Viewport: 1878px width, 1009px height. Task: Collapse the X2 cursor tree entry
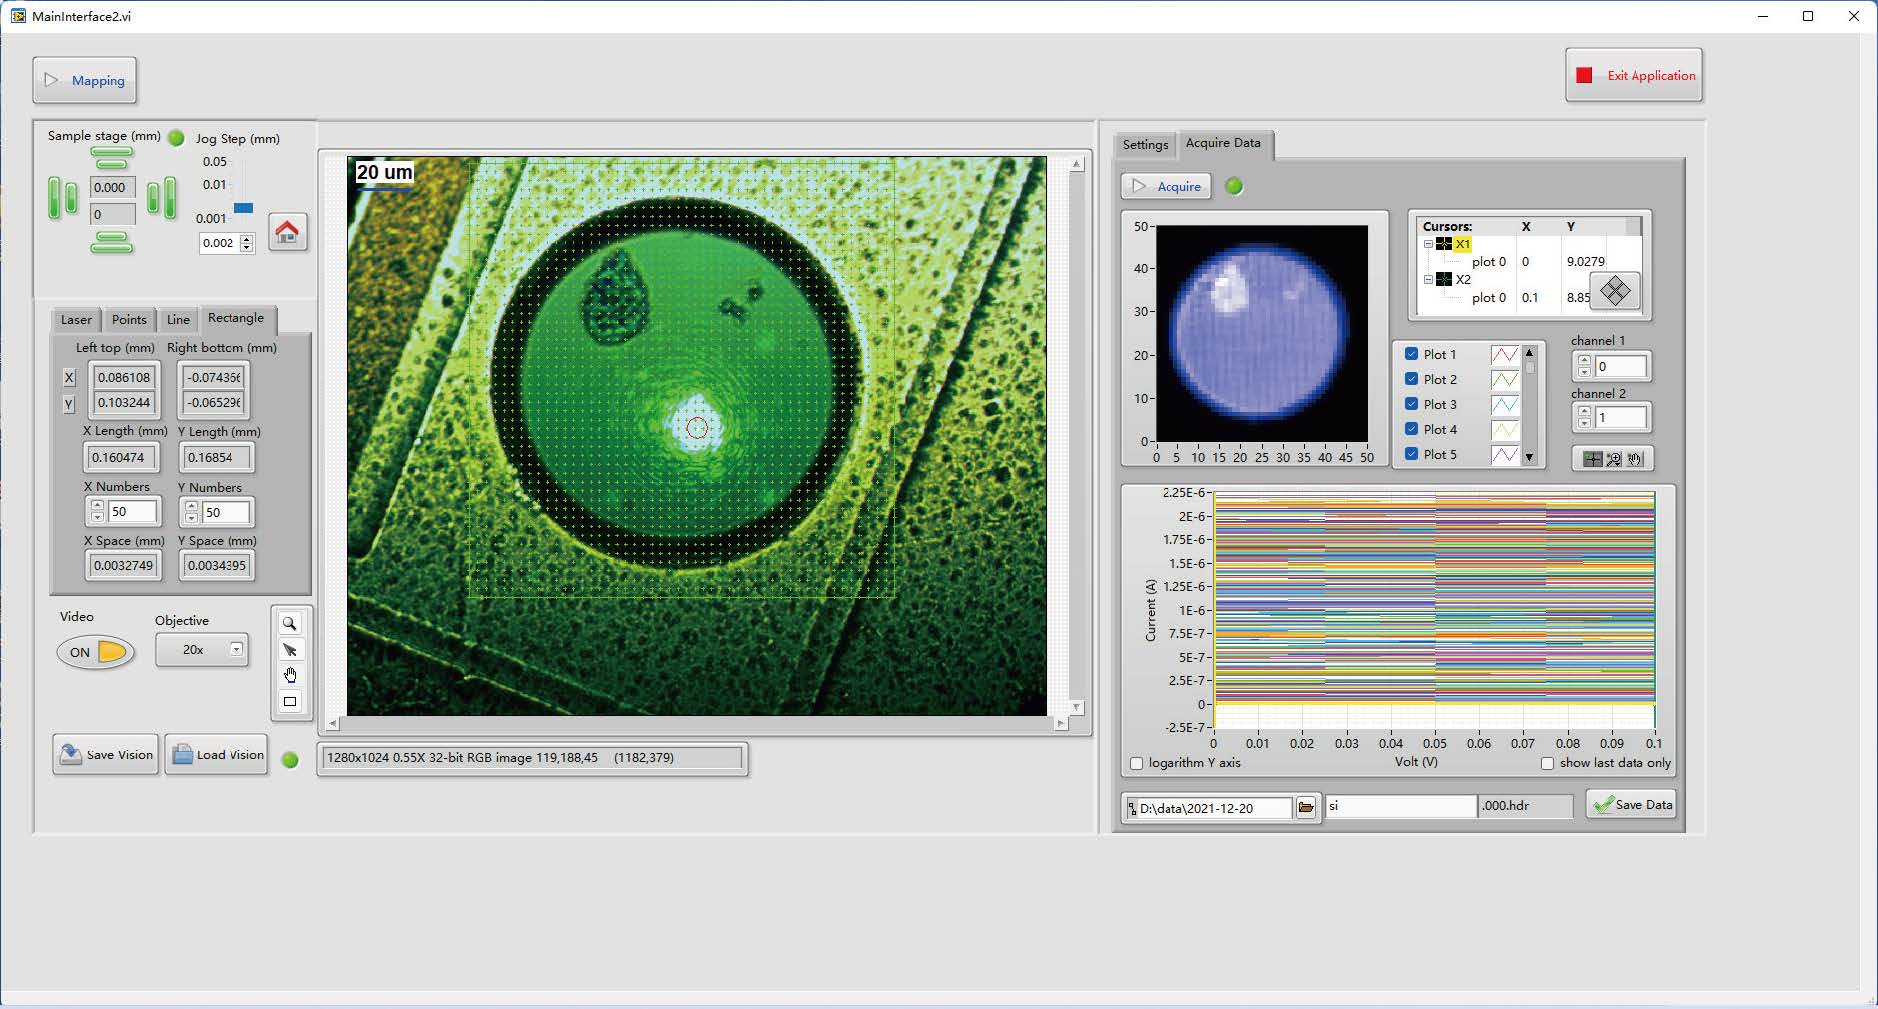click(x=1428, y=280)
